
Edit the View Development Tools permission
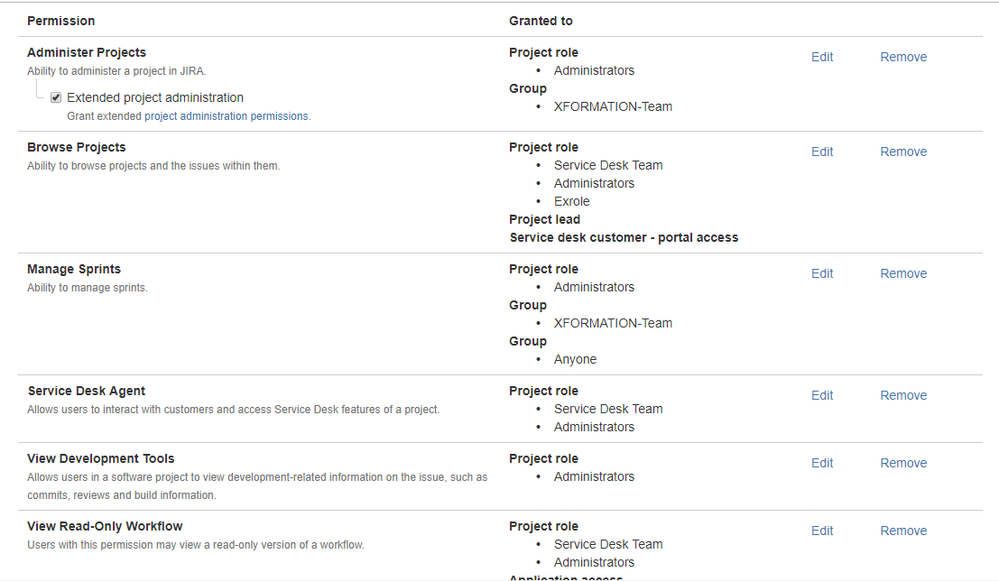(x=821, y=462)
